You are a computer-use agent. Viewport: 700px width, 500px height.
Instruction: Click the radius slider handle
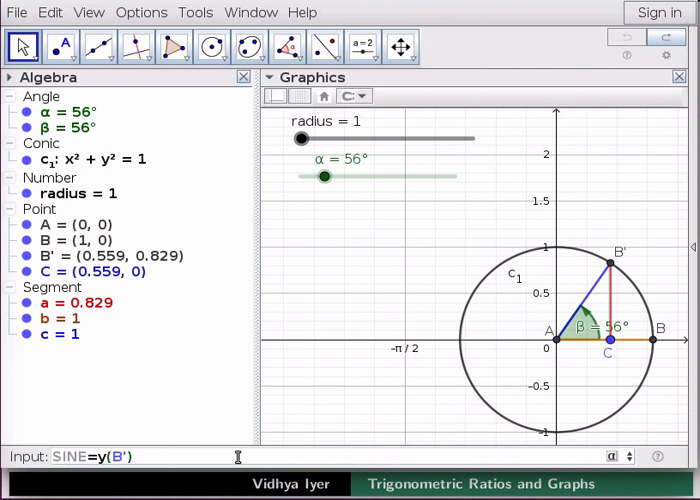pyautogui.click(x=301, y=139)
